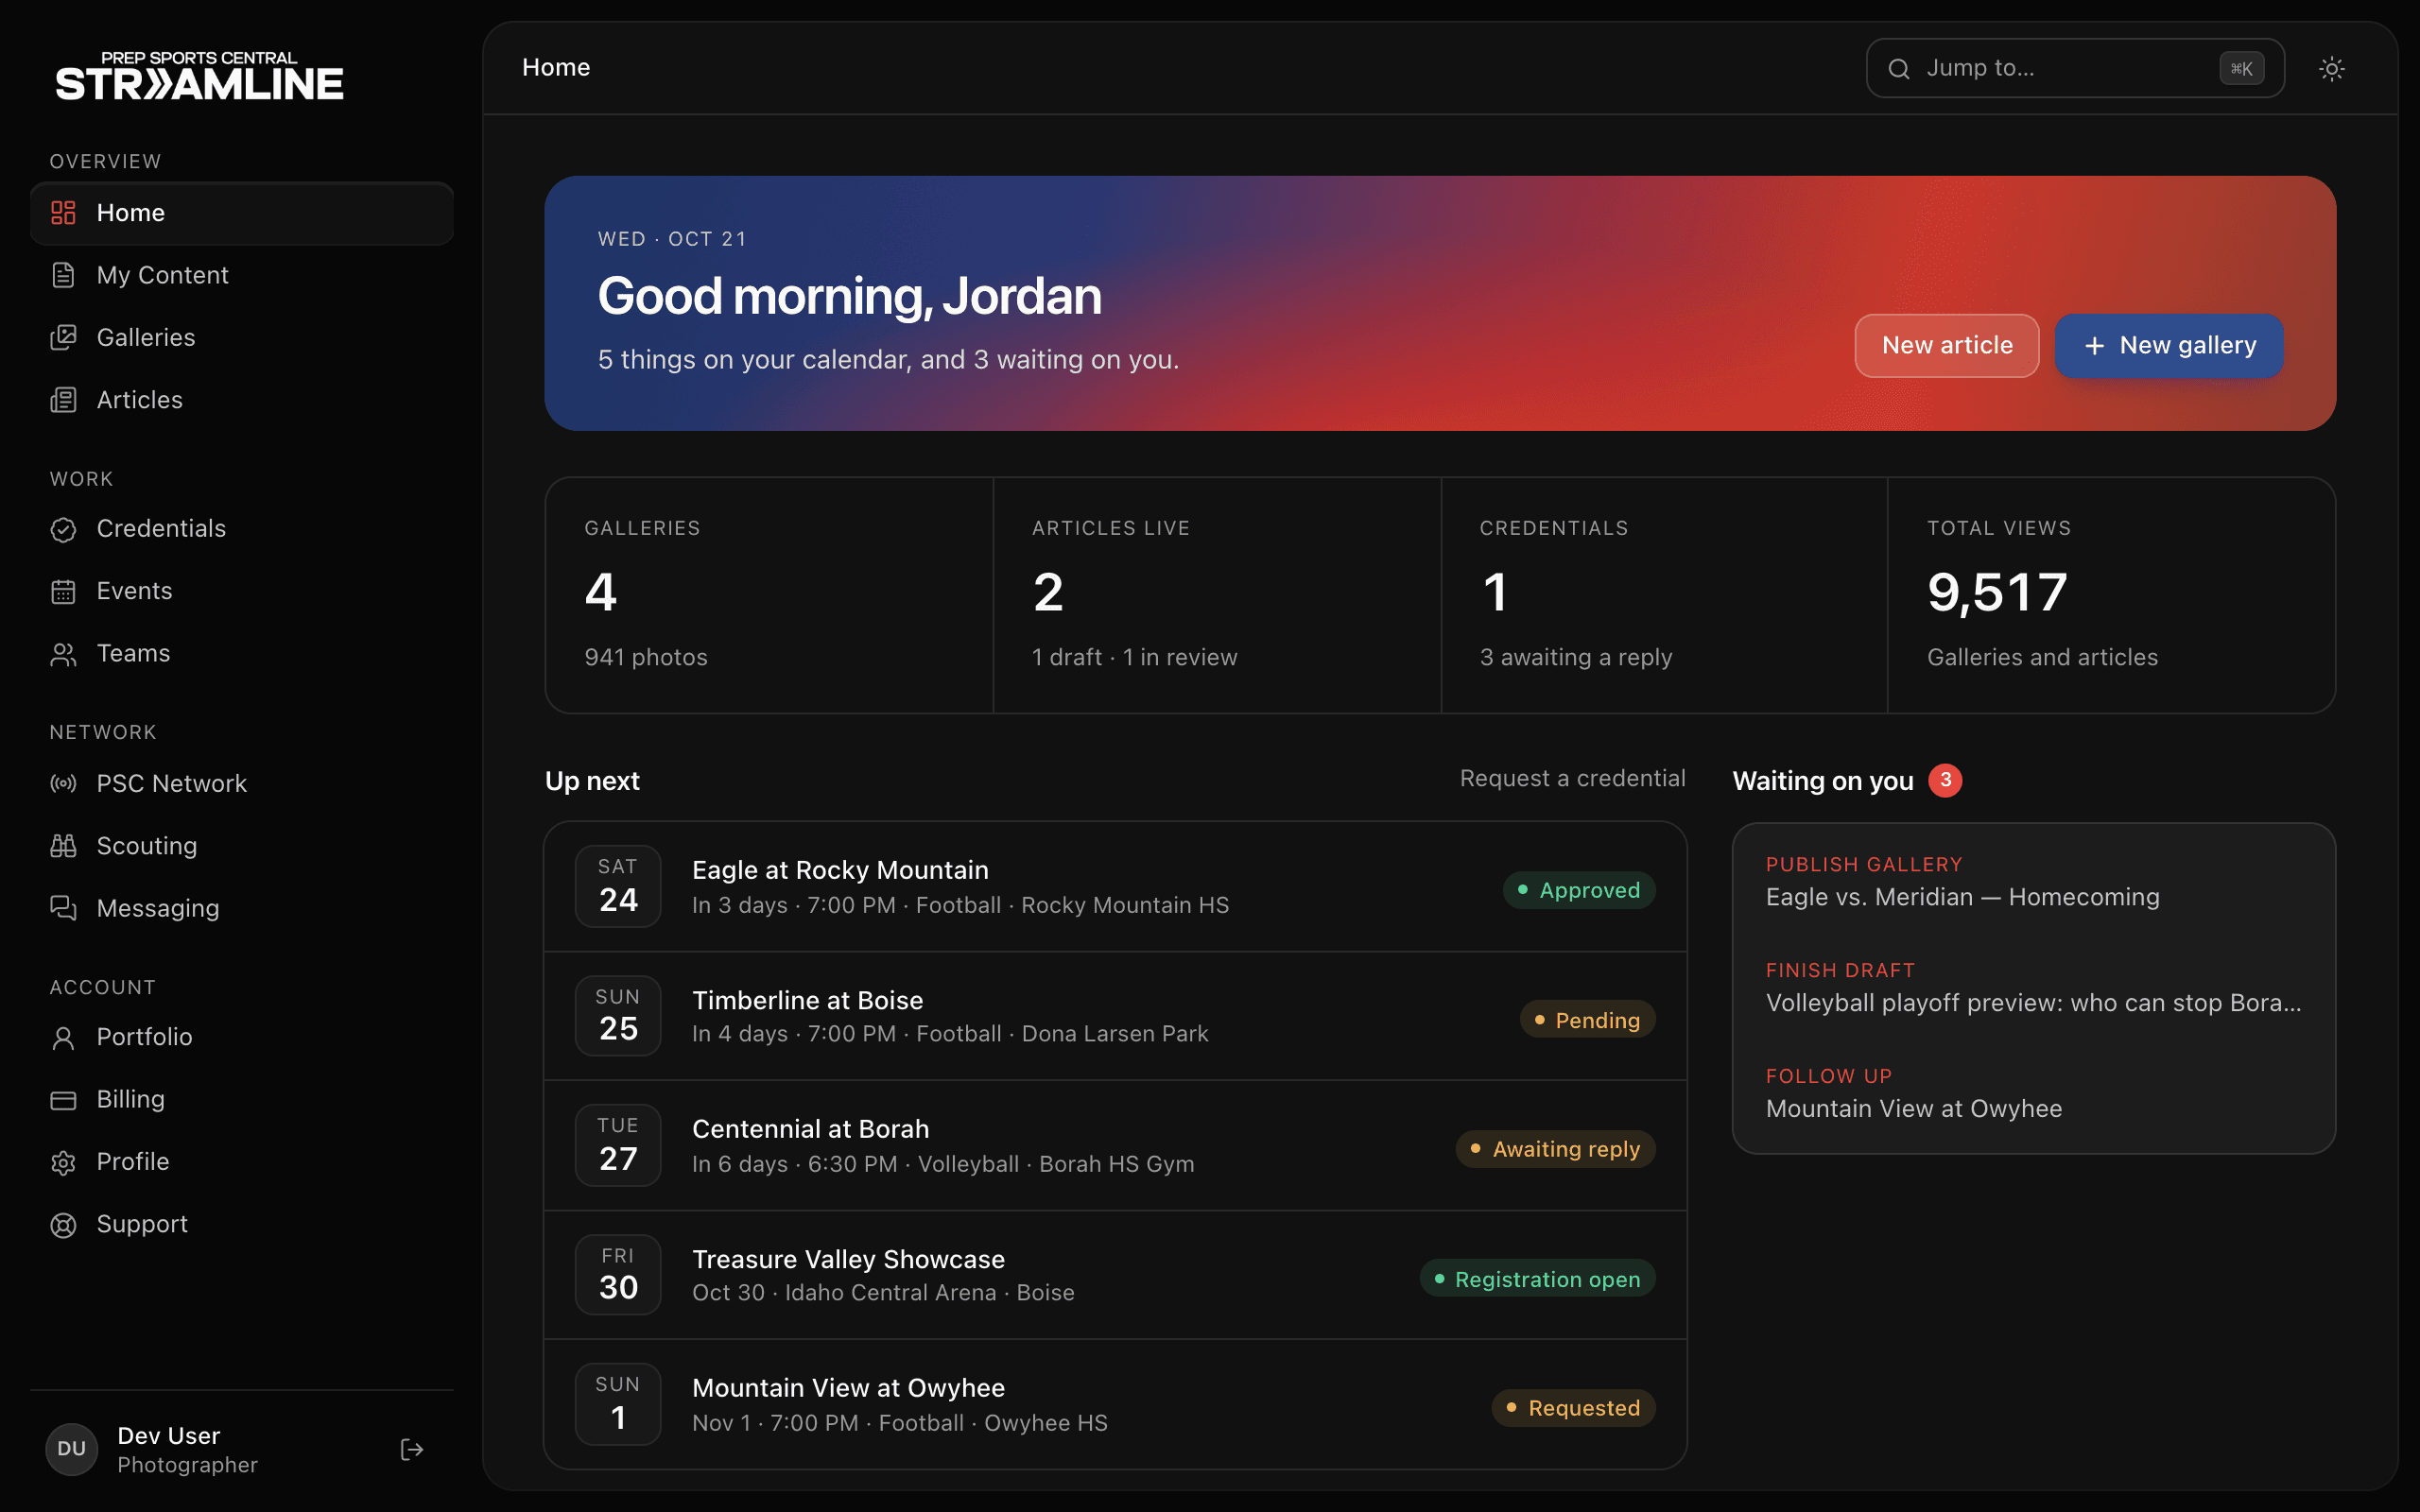Viewport: 2420px width, 1512px height.
Task: Open Publish Gallery Eagle vs. Meridian item
Action: pyautogui.click(x=2033, y=882)
